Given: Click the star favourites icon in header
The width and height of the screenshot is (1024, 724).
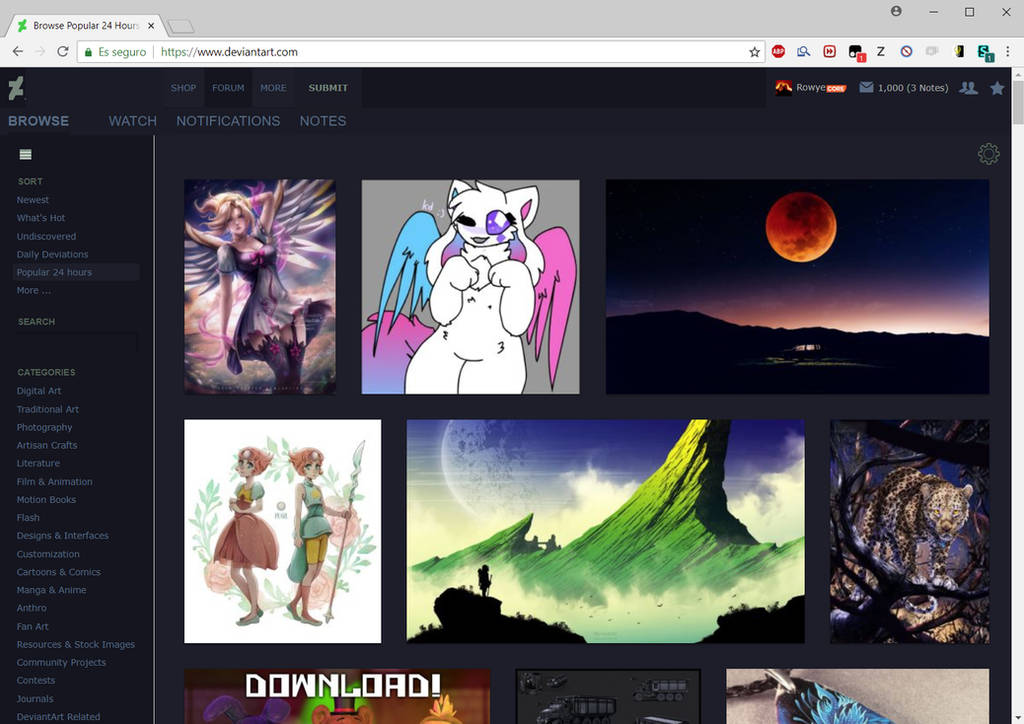Looking at the screenshot, I should pyautogui.click(x=997, y=88).
